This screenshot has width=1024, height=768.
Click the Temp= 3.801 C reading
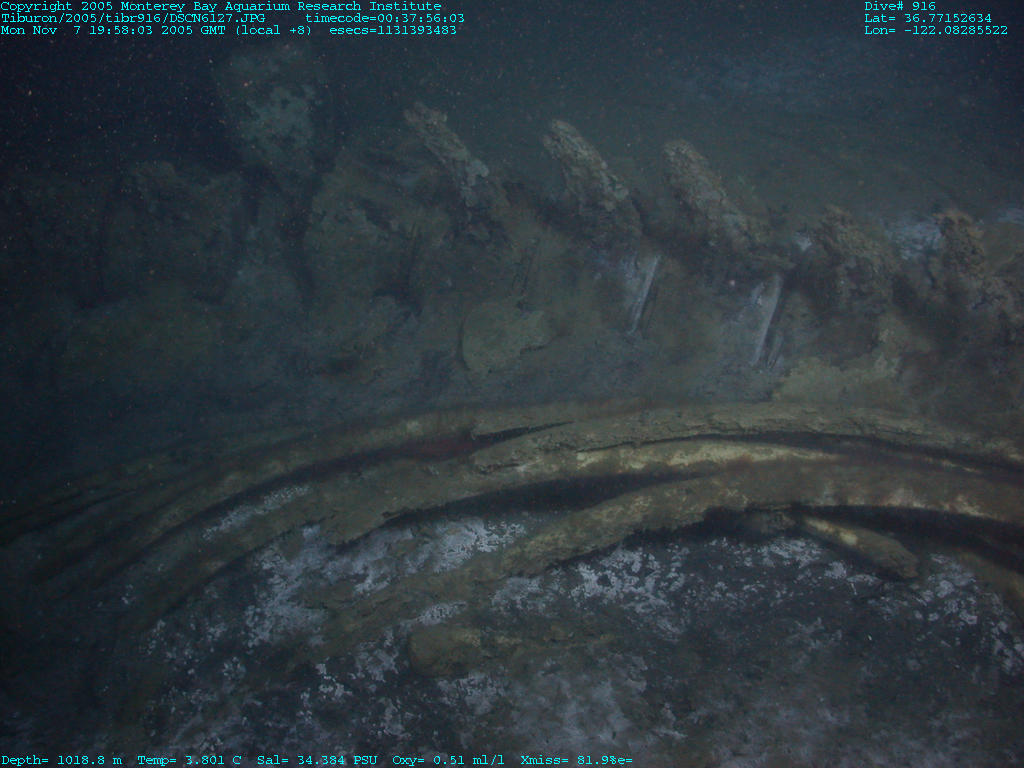189,760
